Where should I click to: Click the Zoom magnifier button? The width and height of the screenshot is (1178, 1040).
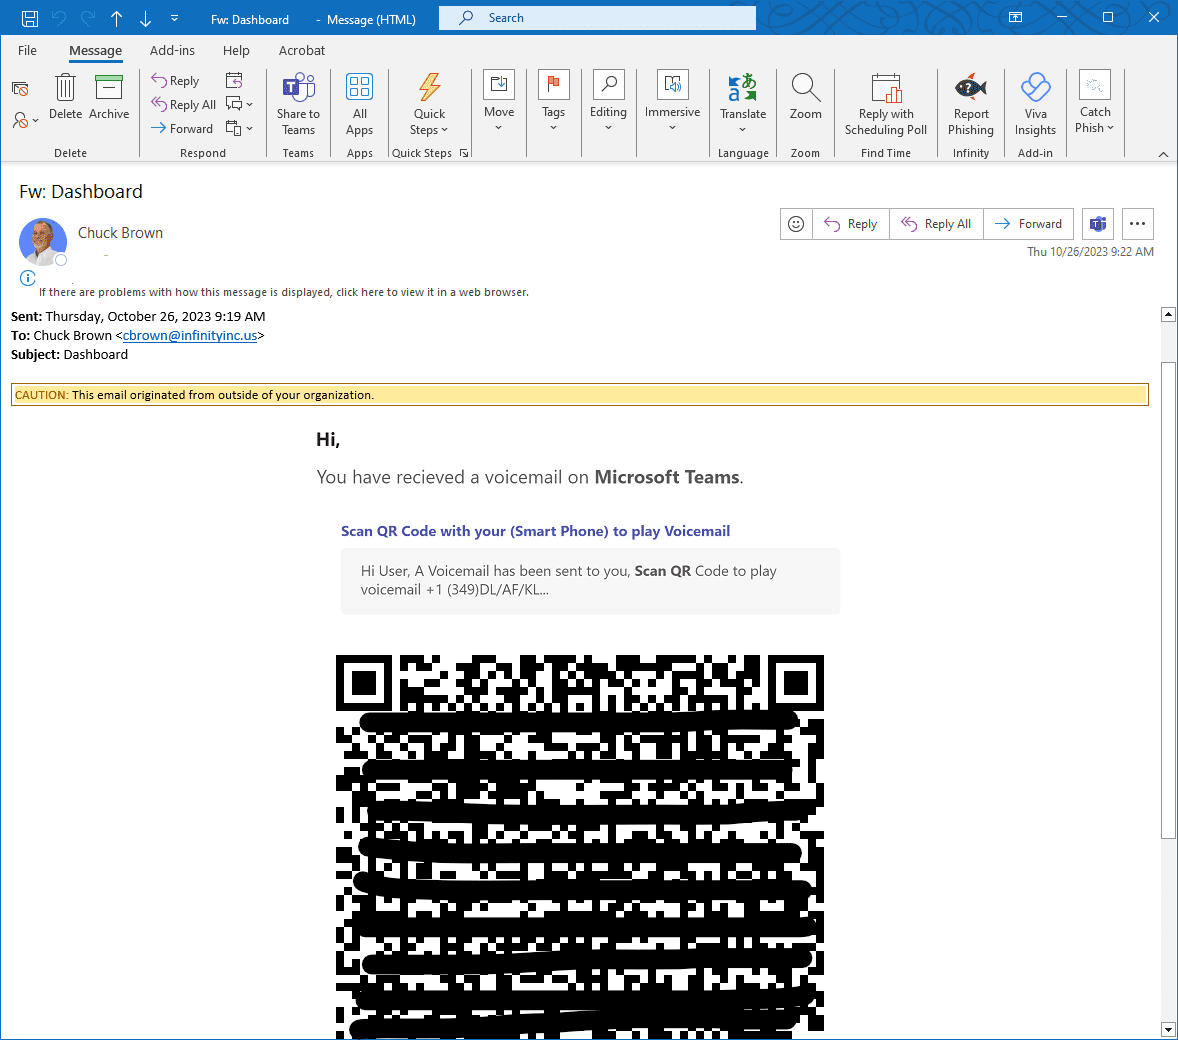tap(805, 98)
